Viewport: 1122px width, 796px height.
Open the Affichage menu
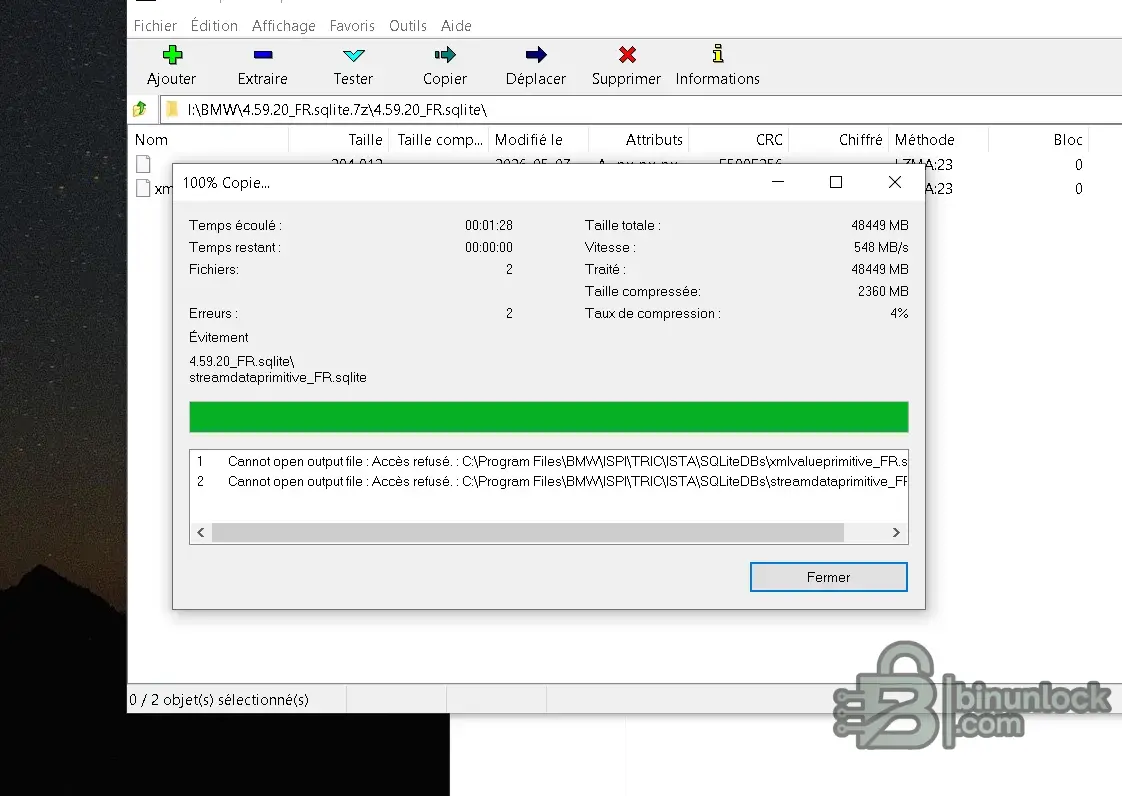point(283,26)
